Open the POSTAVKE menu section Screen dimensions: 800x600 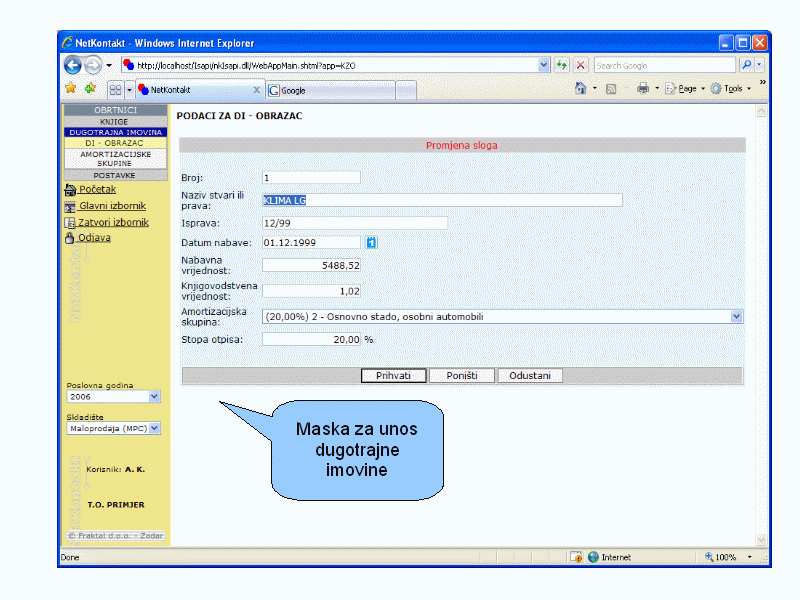pos(115,176)
